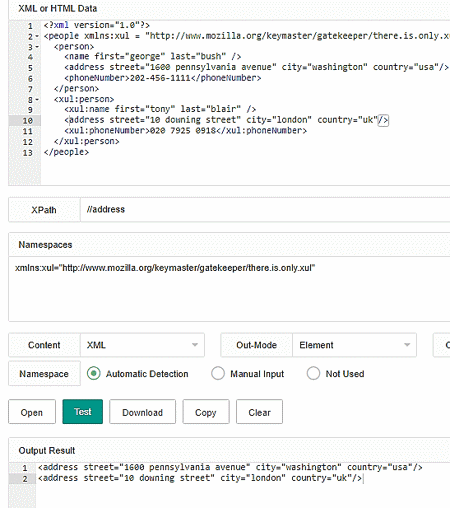This screenshot has width=450, height=508.
Task: Select line number 10 in the XML editor gutter
Action: click(28, 120)
